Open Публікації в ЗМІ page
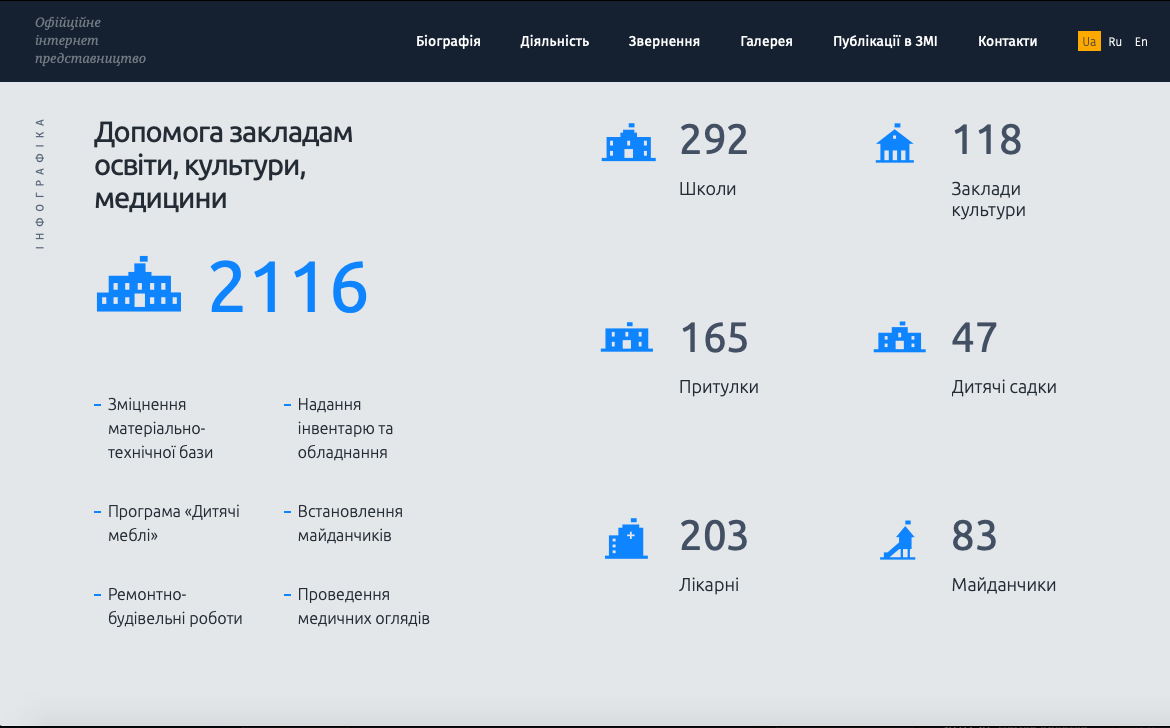 tap(885, 42)
